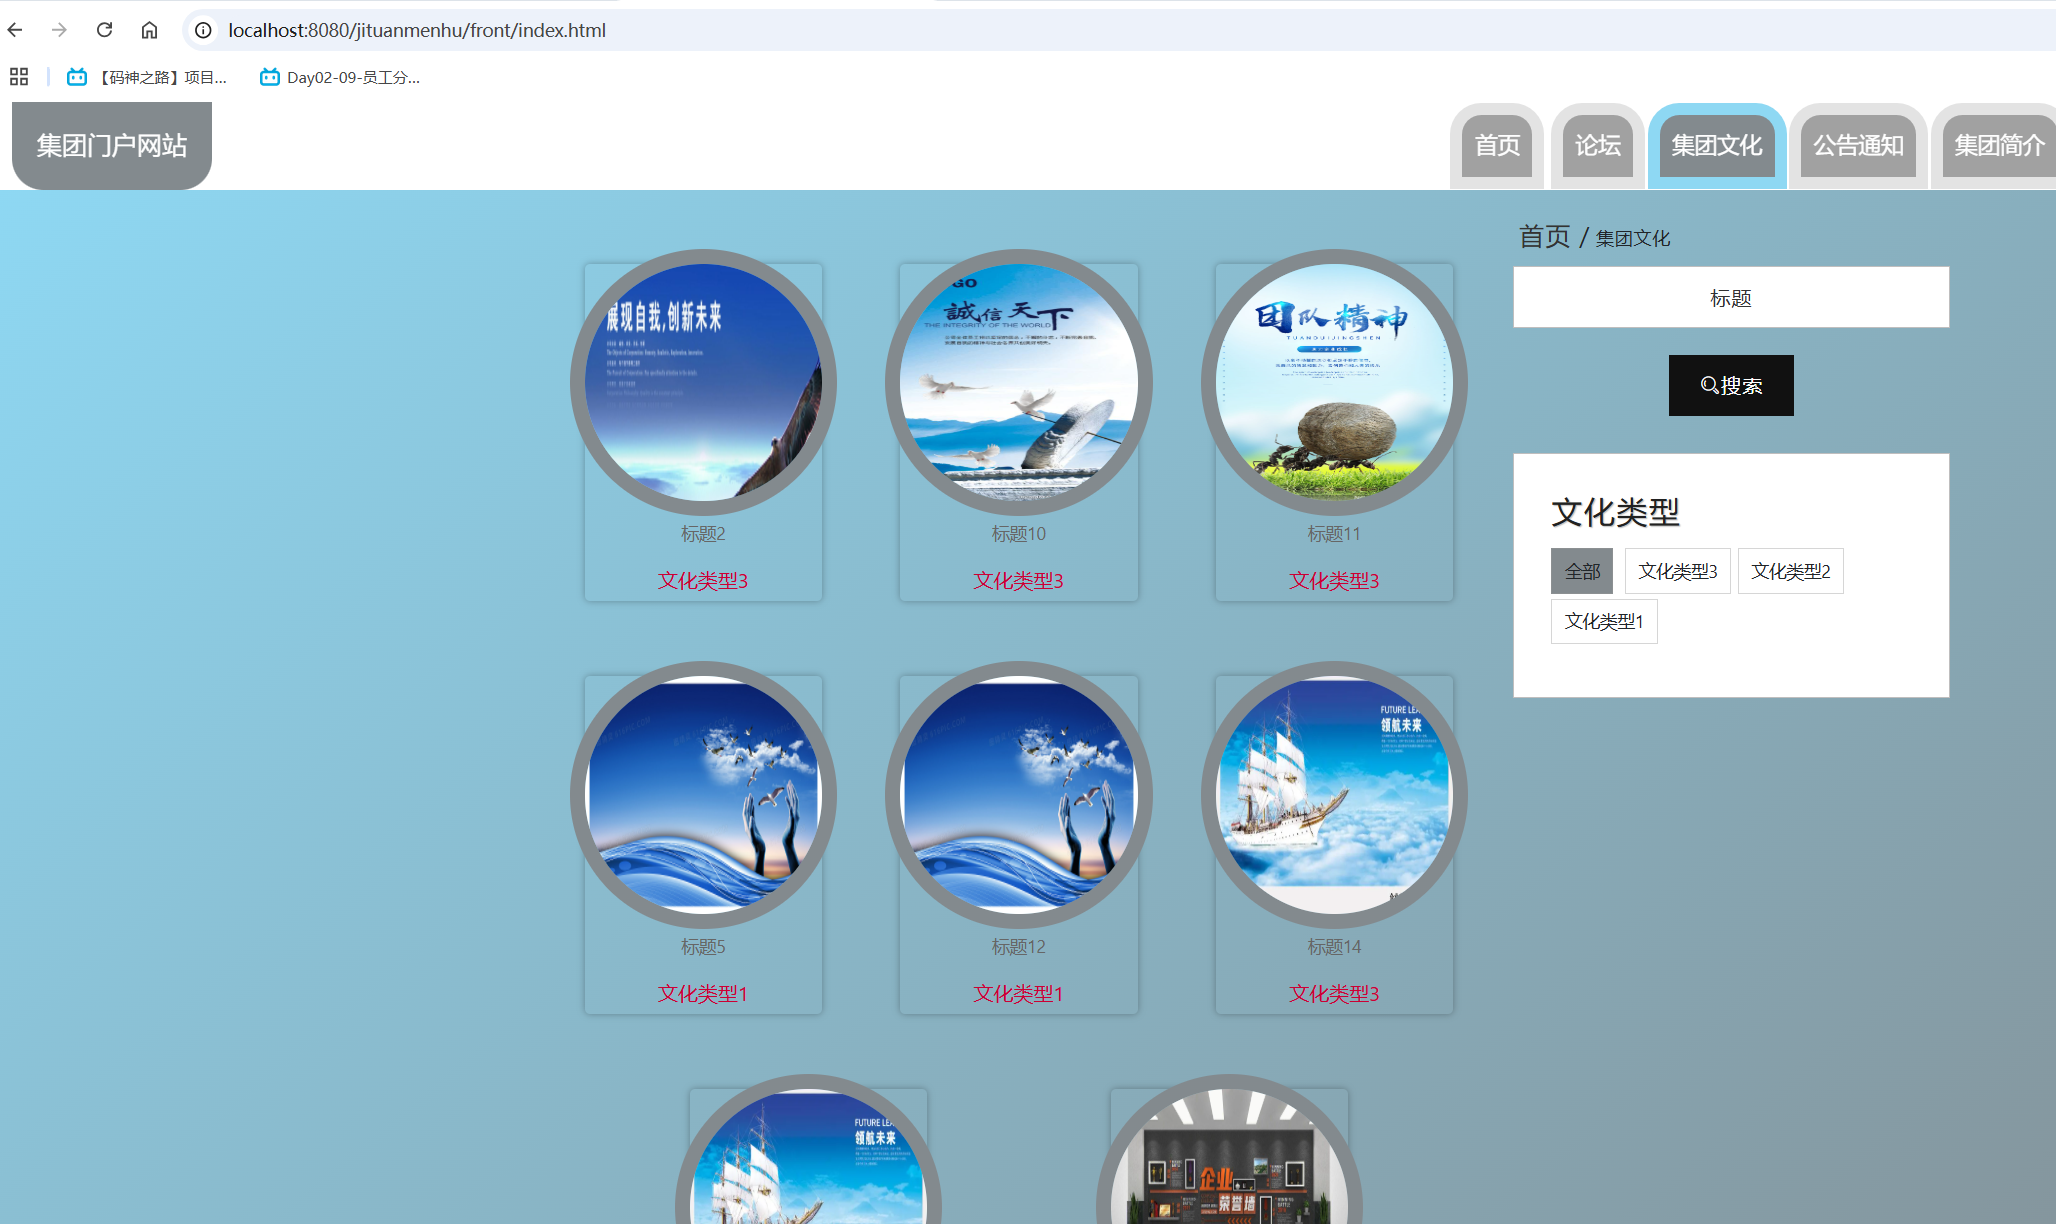Click the 标题2 title text

click(x=703, y=534)
